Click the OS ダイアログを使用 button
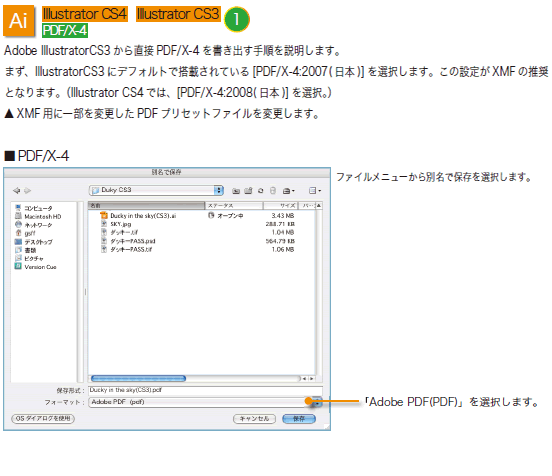The image size is (552, 476). click(x=43, y=419)
